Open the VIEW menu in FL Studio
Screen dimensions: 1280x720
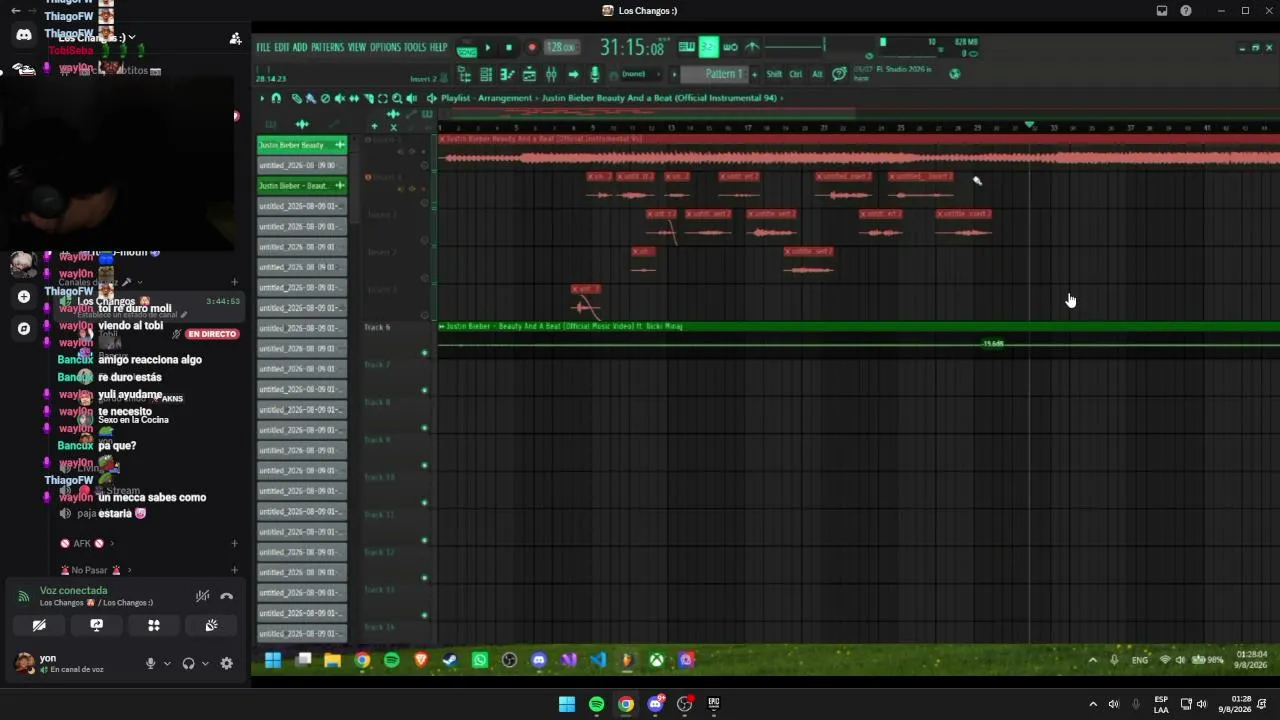point(357,47)
